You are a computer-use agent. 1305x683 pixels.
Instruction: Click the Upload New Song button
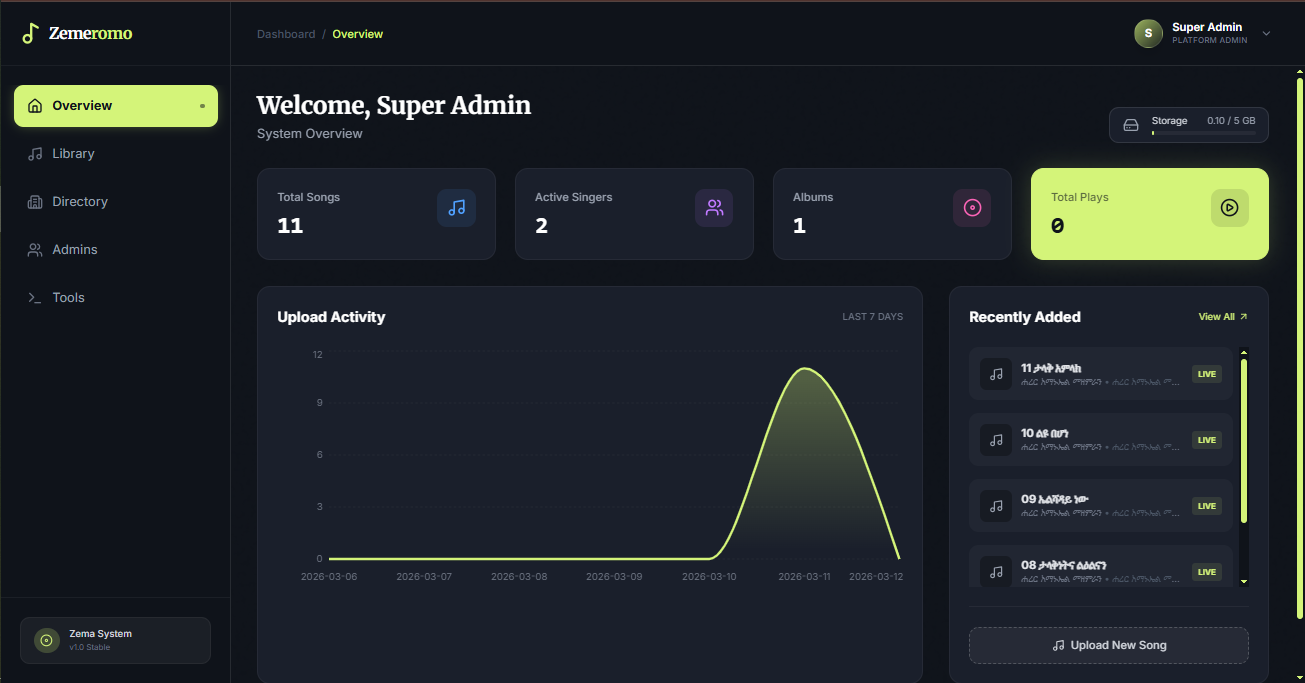point(1109,645)
